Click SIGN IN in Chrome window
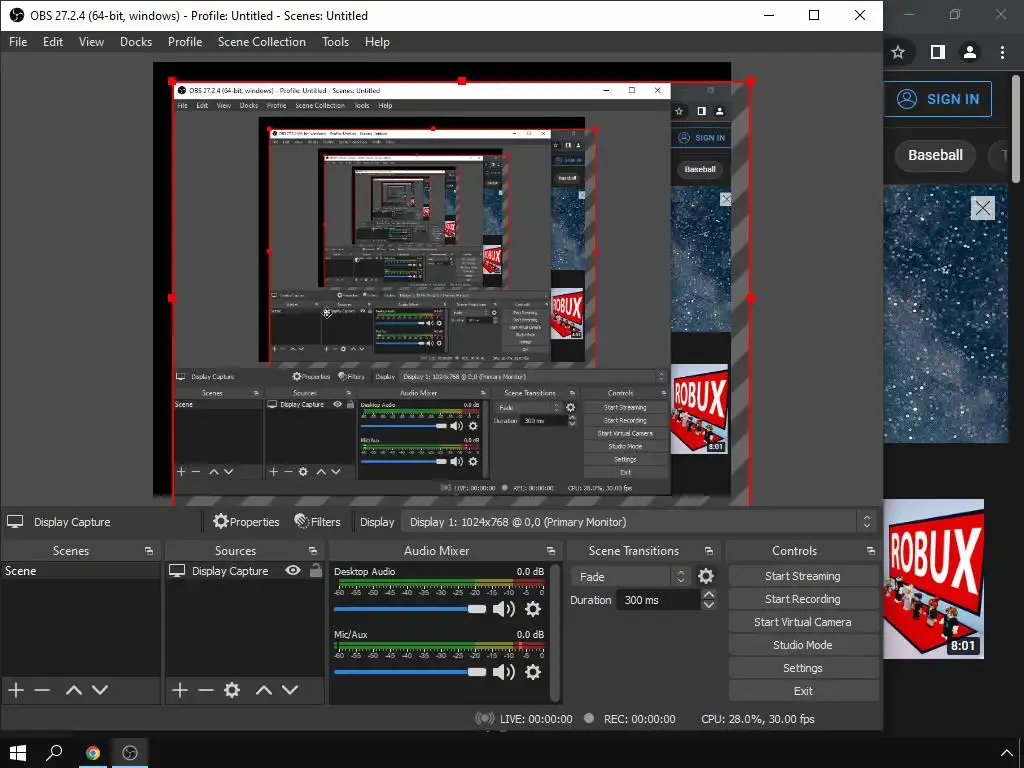The width and height of the screenshot is (1024, 768). [x=938, y=99]
